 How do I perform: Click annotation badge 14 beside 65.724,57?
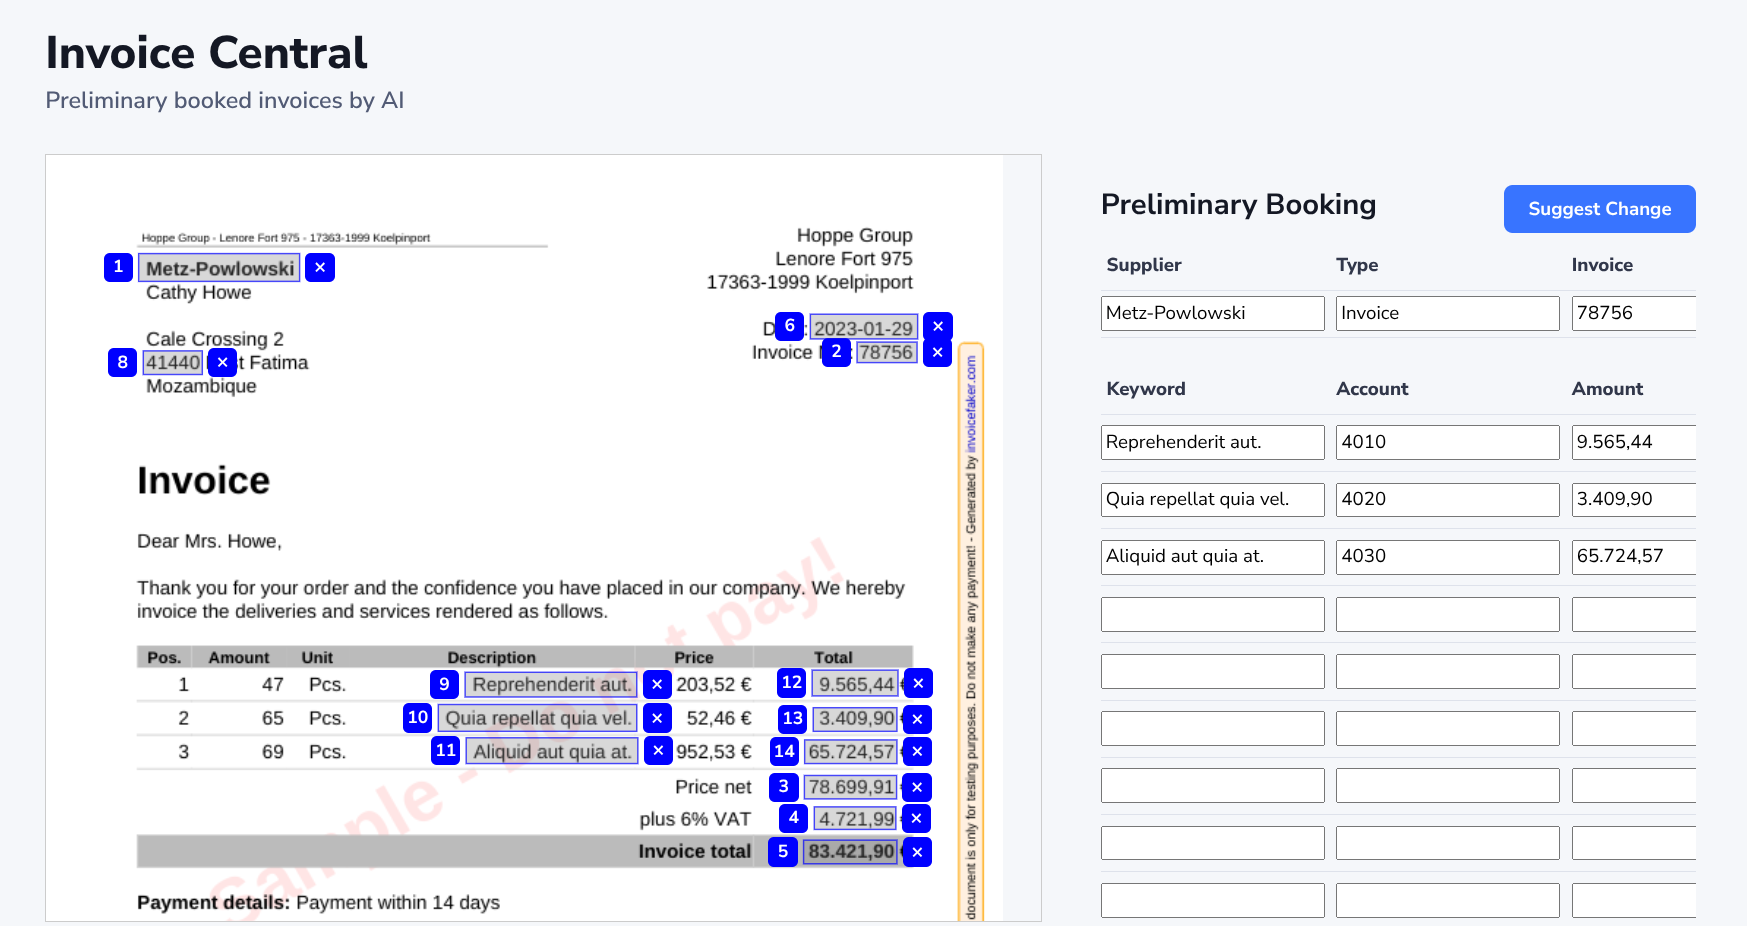(x=784, y=751)
